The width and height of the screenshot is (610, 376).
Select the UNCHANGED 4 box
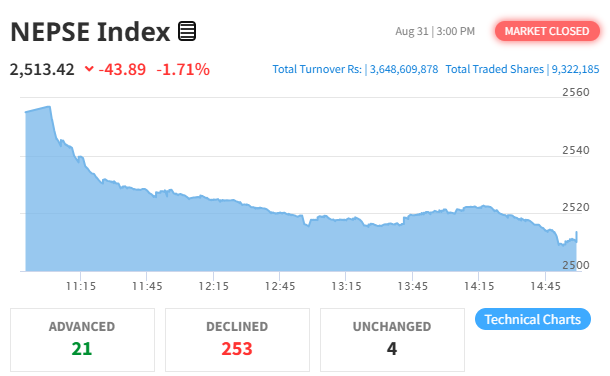click(x=392, y=340)
